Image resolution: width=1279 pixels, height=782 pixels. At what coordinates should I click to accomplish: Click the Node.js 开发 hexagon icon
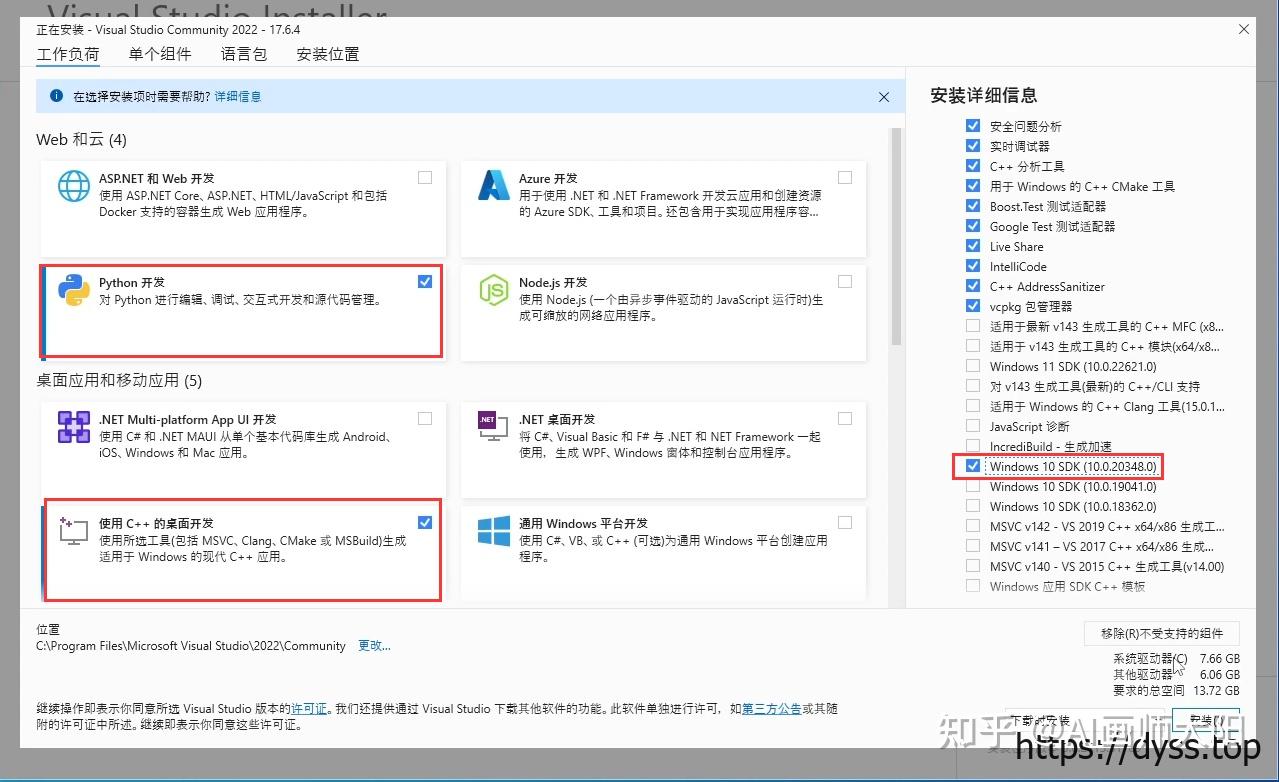pos(494,291)
